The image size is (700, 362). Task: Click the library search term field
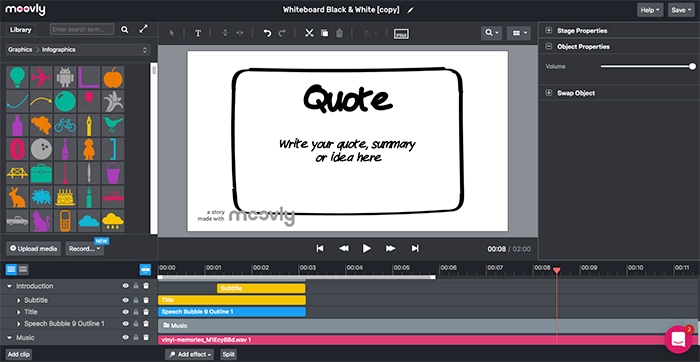point(82,29)
